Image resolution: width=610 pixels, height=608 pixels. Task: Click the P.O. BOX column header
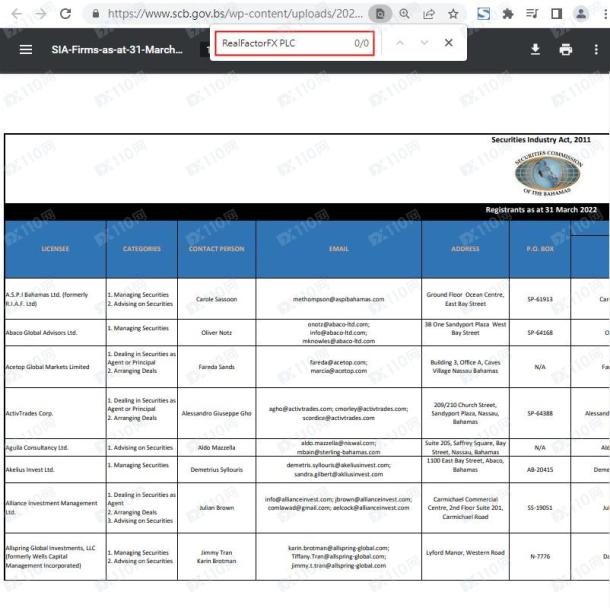[540, 249]
